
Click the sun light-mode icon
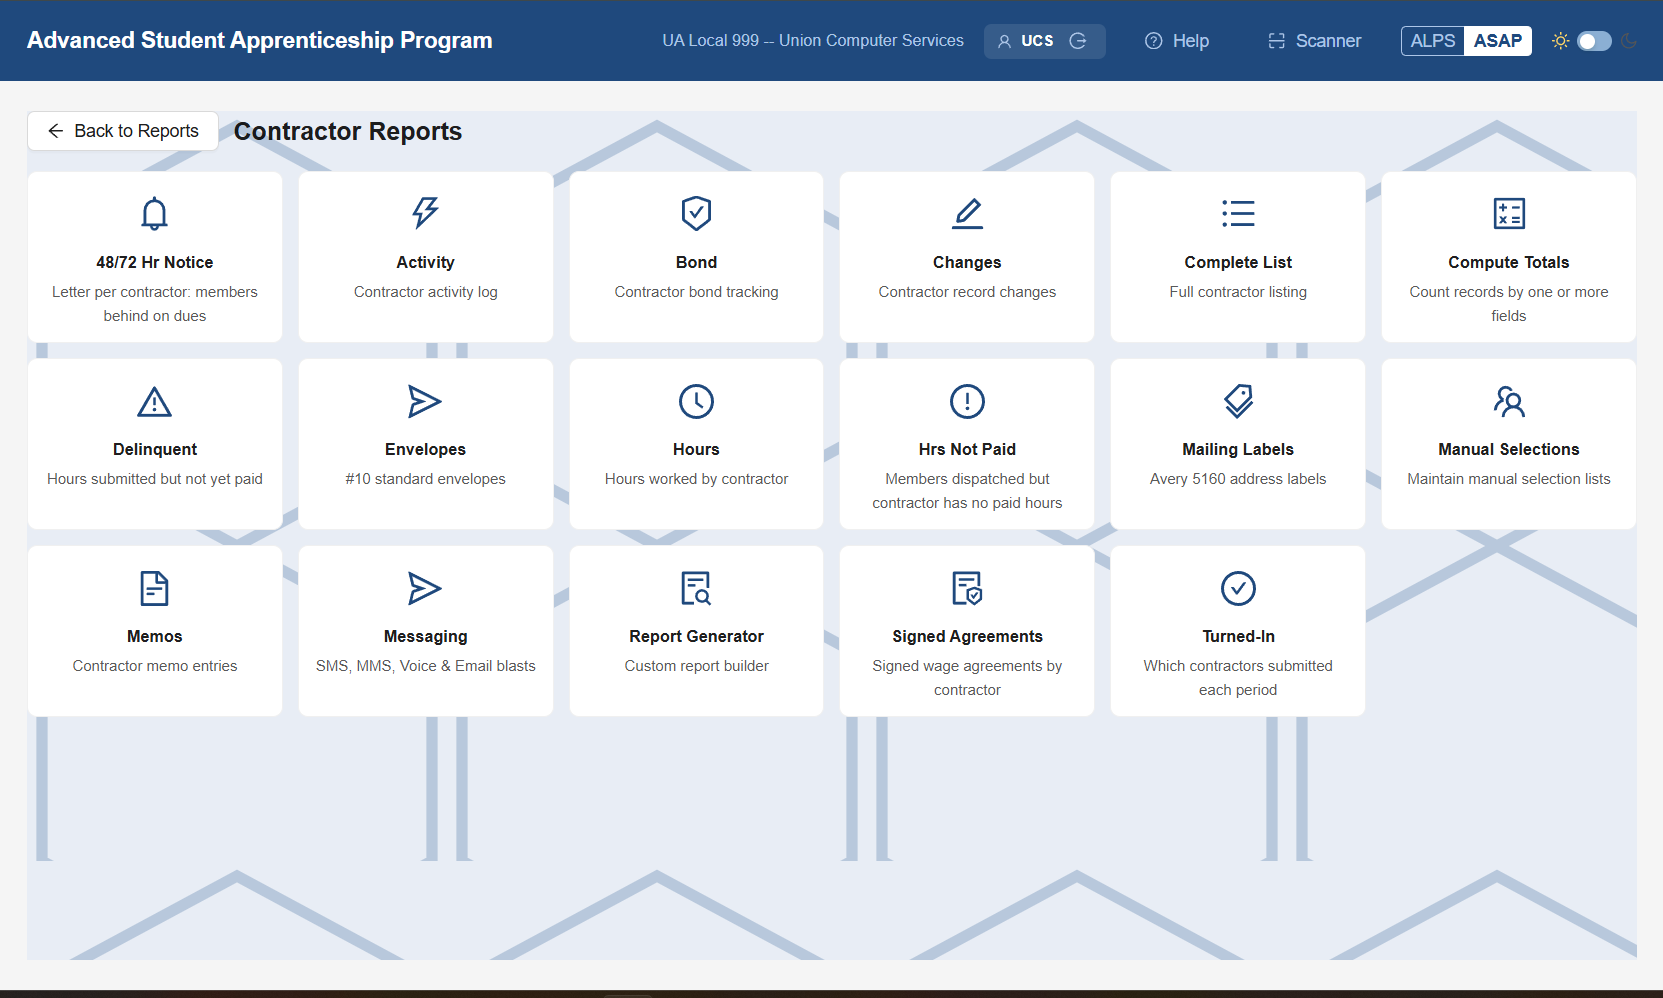point(1560,41)
